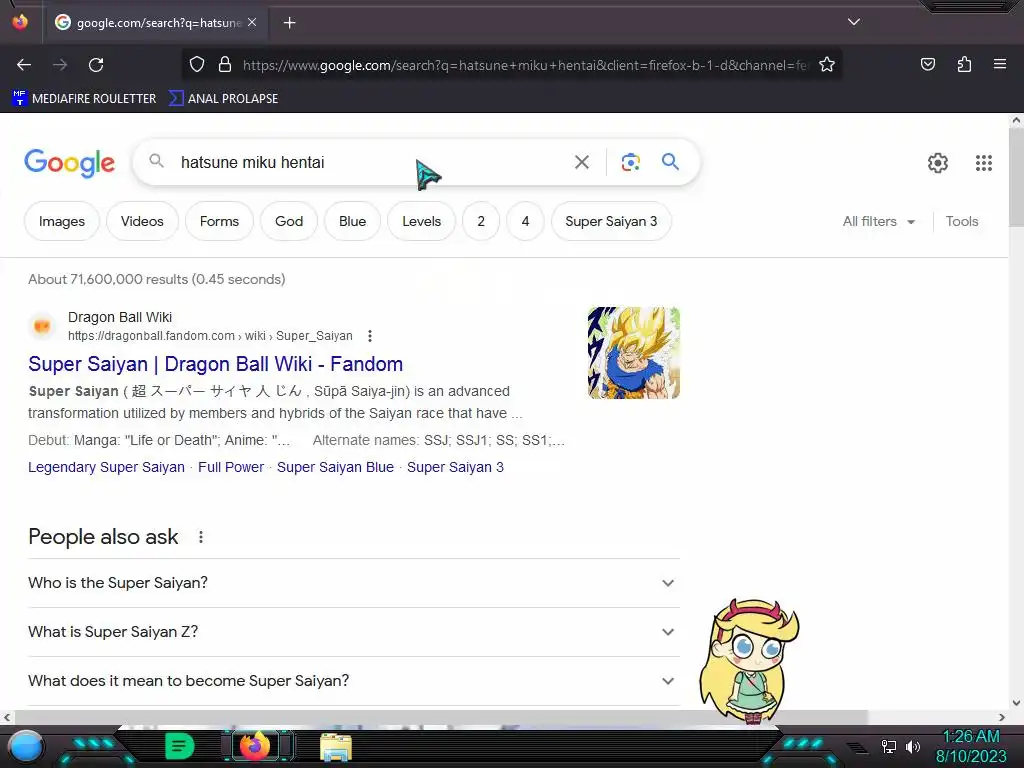Follow the Super Saiyan 3 sitelink
Viewport: 1024px width, 768px height.
point(455,467)
